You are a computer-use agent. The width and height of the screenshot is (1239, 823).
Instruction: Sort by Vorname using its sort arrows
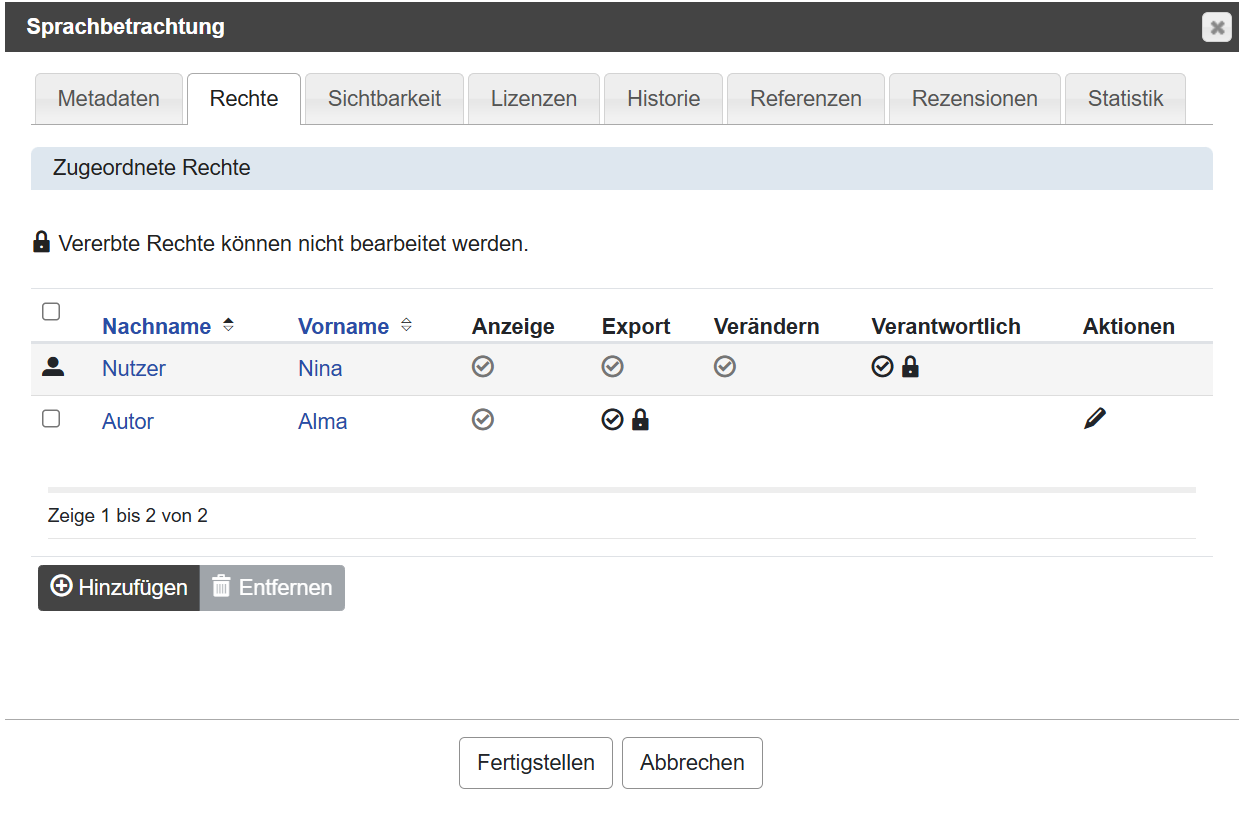(406, 325)
